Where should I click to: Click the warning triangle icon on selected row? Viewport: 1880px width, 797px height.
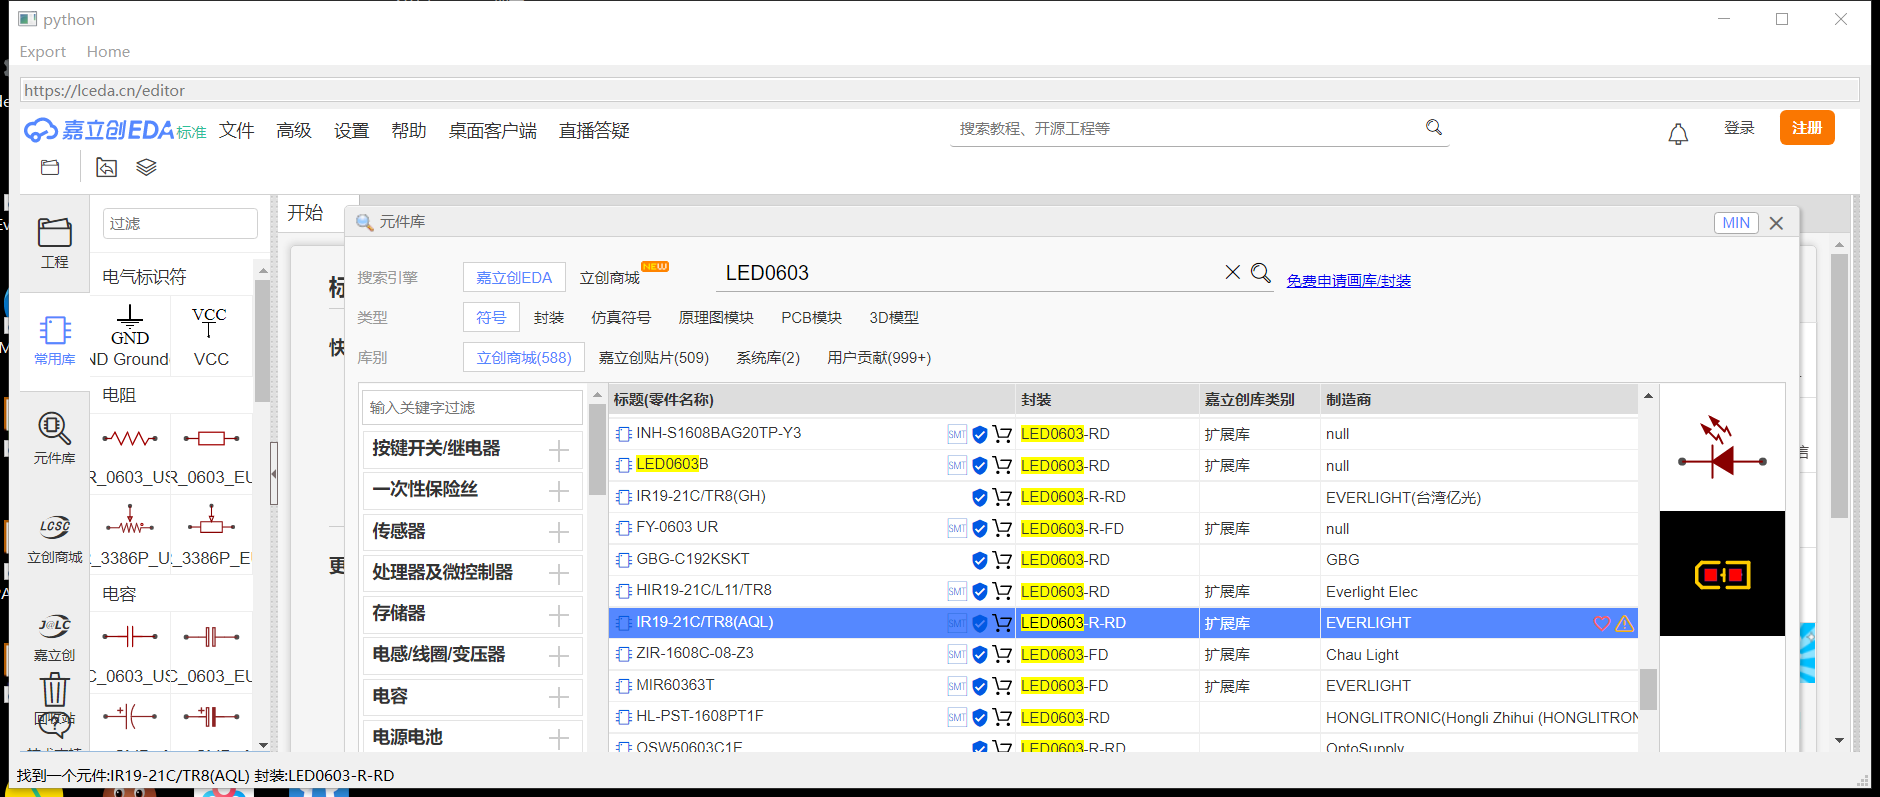pyautogui.click(x=1625, y=623)
